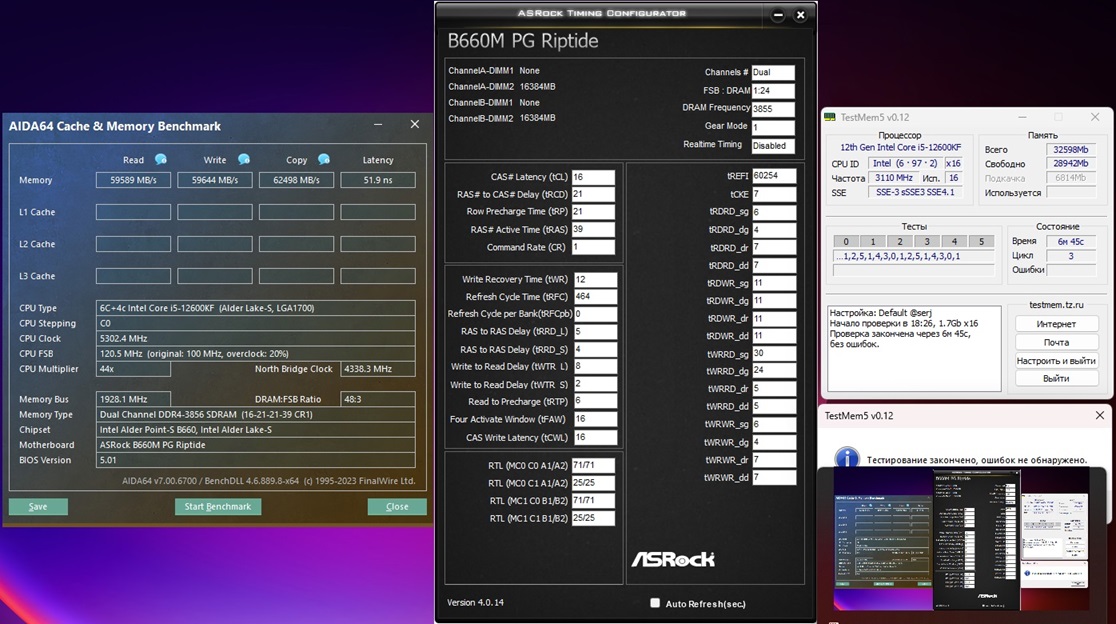Click the CAS# Latency (tCL) value field
1116x624 pixels.
click(x=593, y=177)
